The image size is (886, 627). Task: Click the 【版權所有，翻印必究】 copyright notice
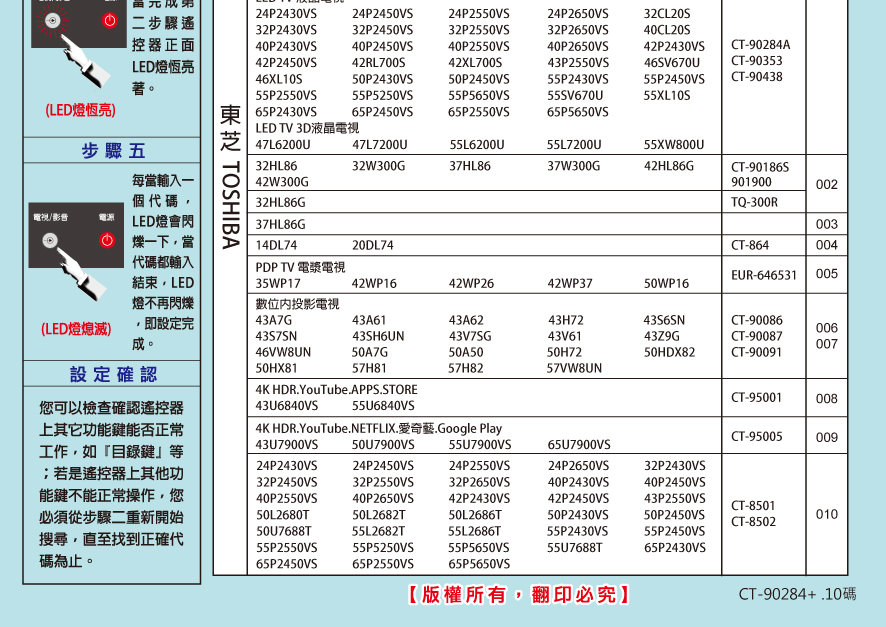518,595
